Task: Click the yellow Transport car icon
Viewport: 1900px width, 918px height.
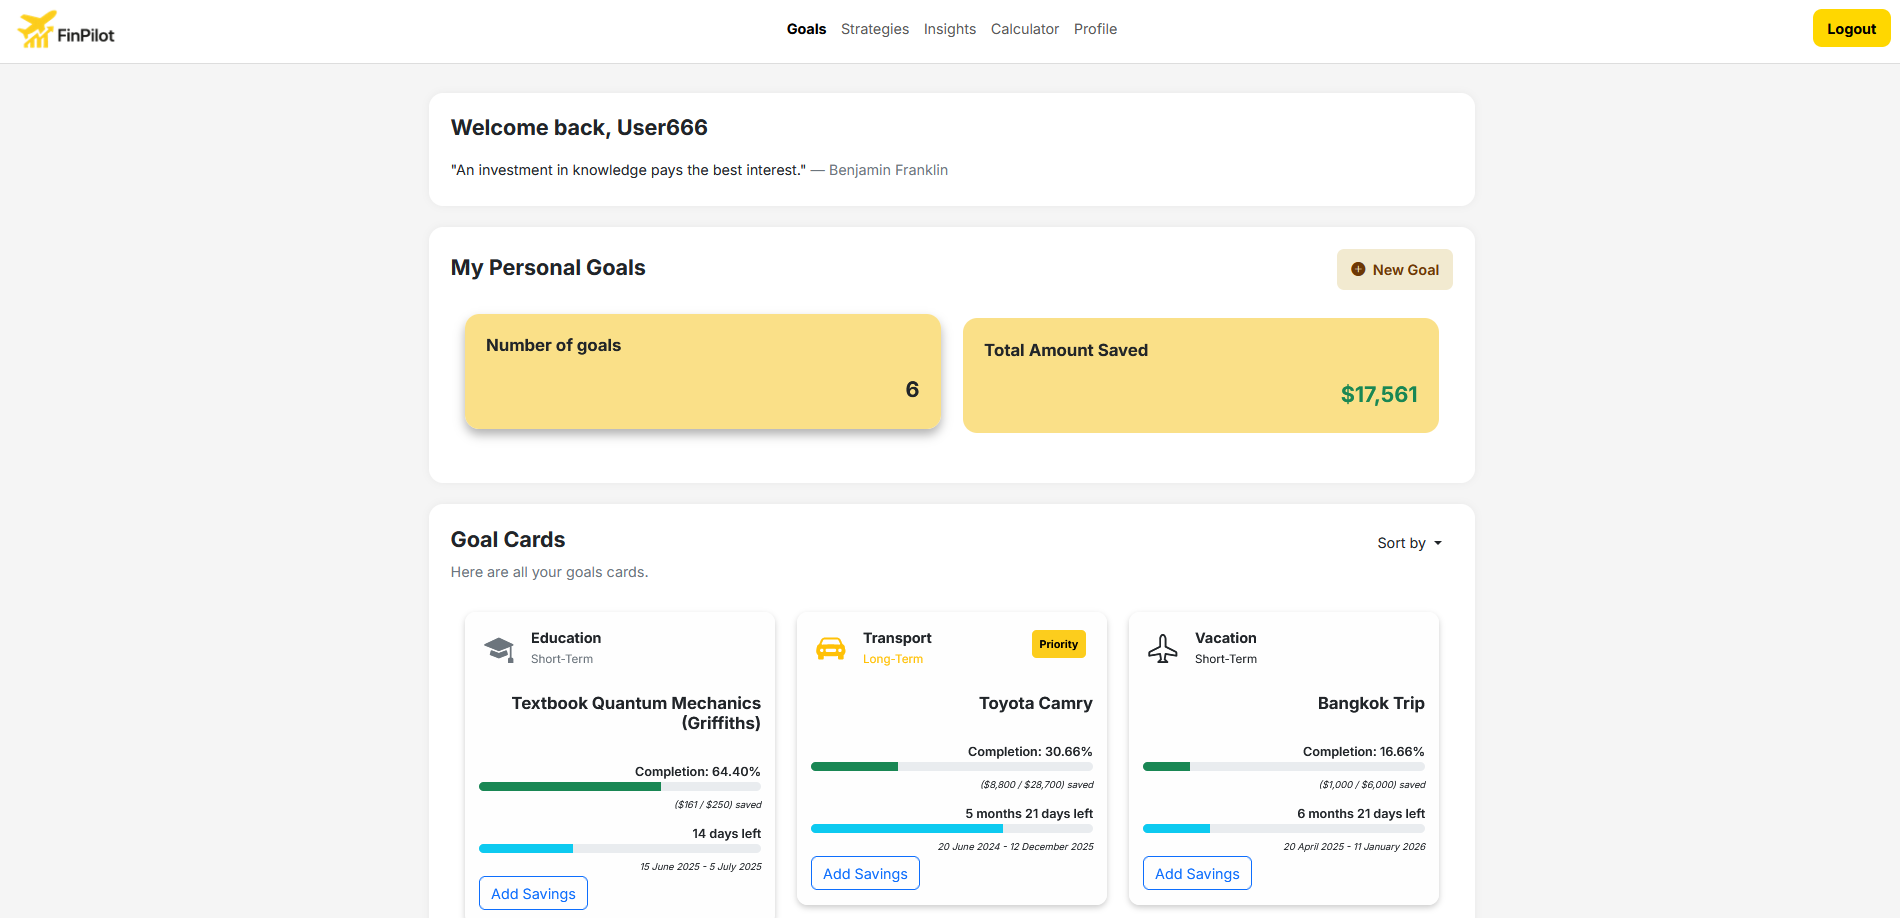Action: (x=831, y=649)
